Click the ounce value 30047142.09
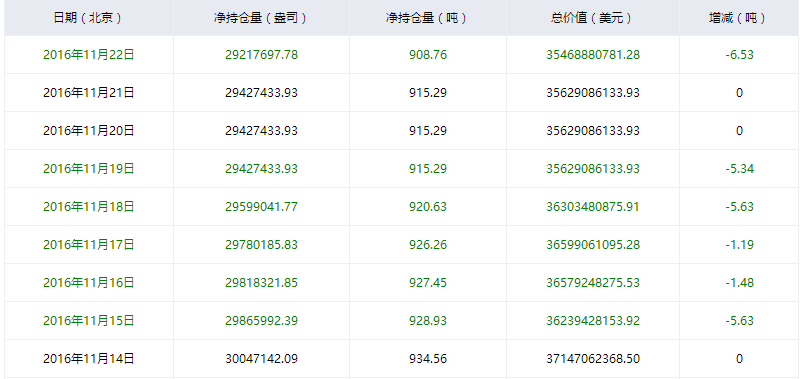This screenshot has width=802, height=379. (x=261, y=359)
